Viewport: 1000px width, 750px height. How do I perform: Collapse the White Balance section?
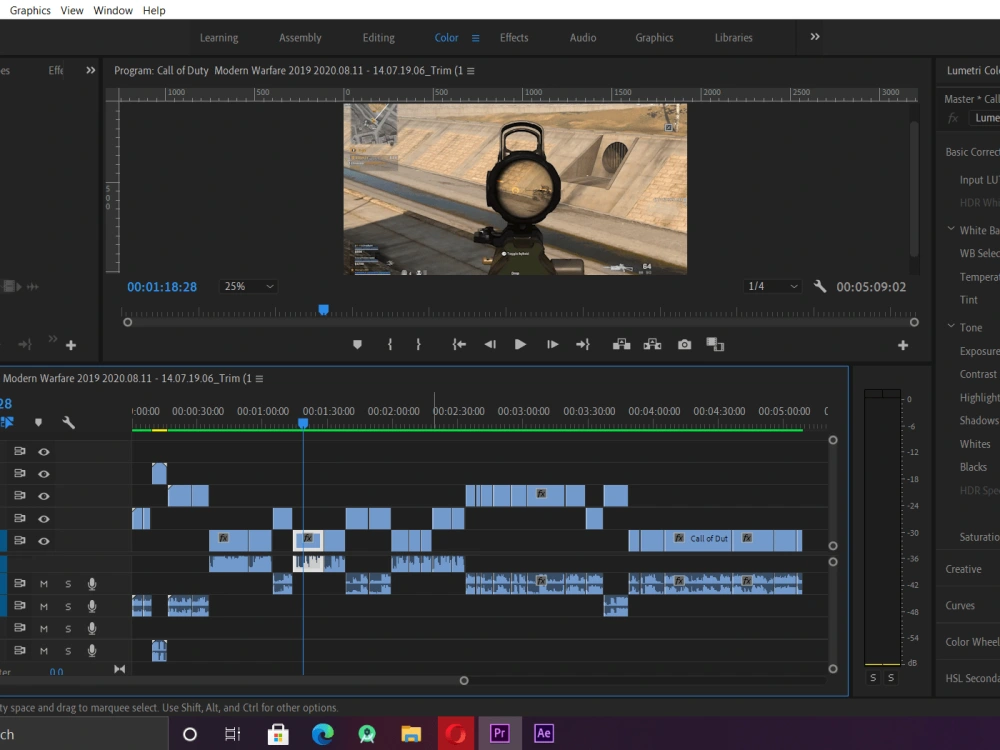coord(951,229)
